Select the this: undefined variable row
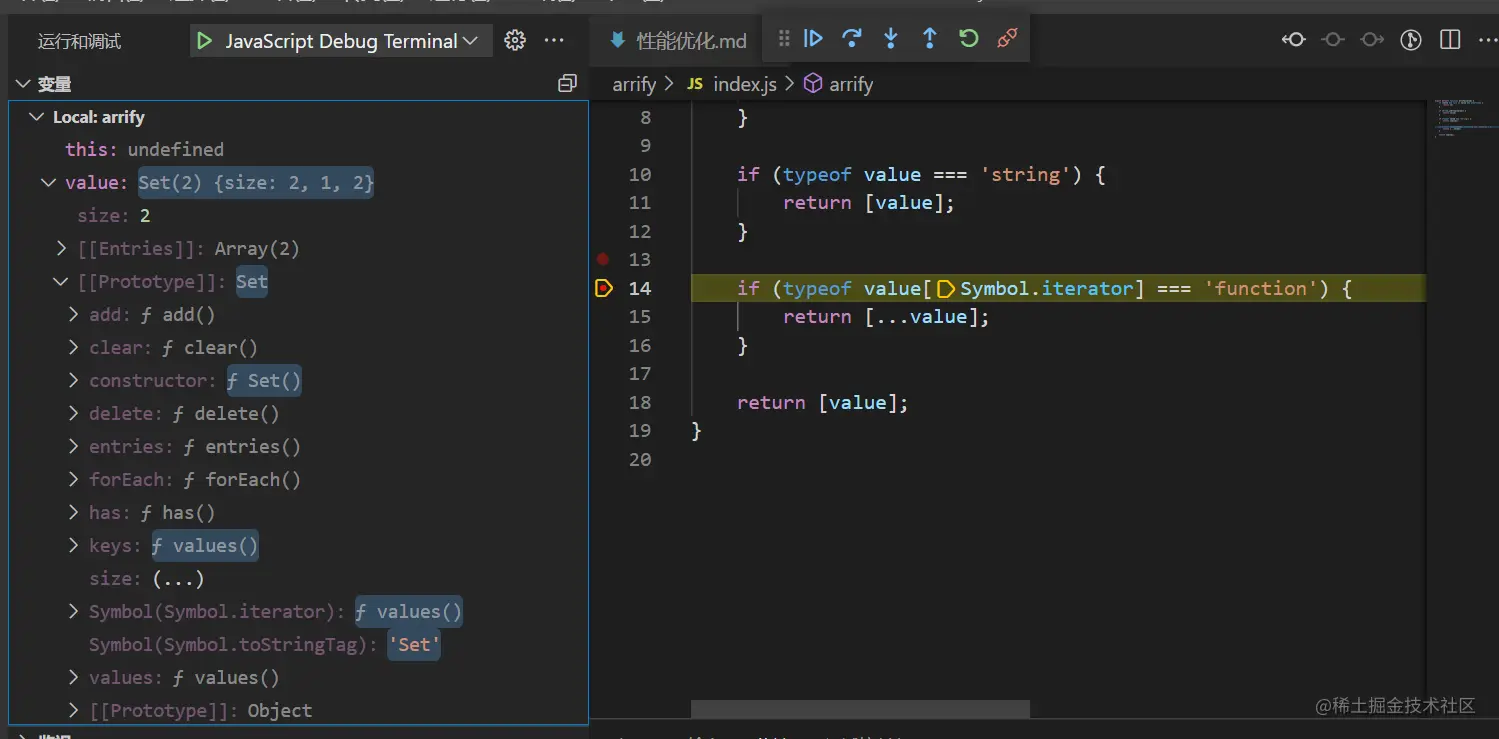Viewport: 1499px width, 739px height. click(298, 150)
